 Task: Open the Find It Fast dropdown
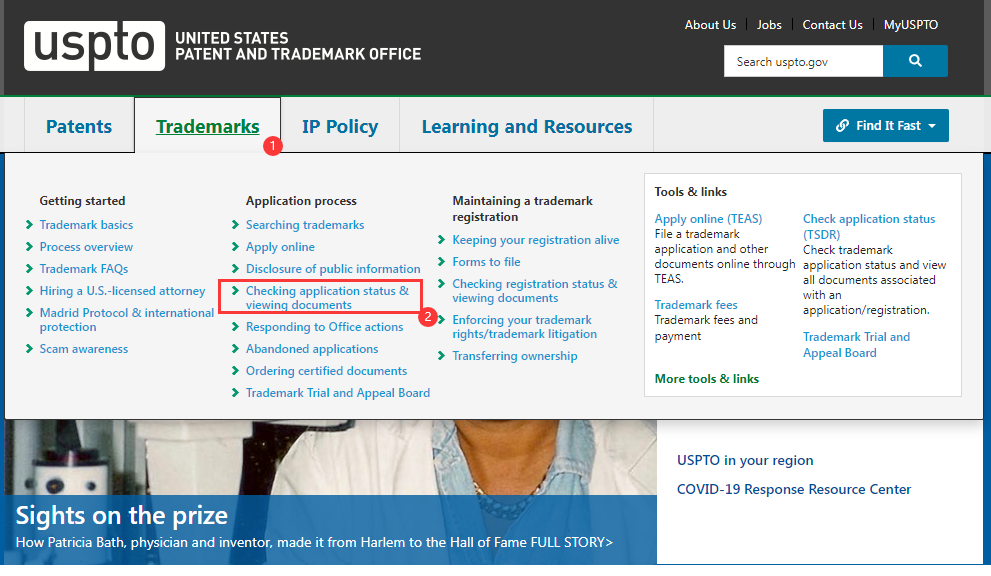[885, 125]
